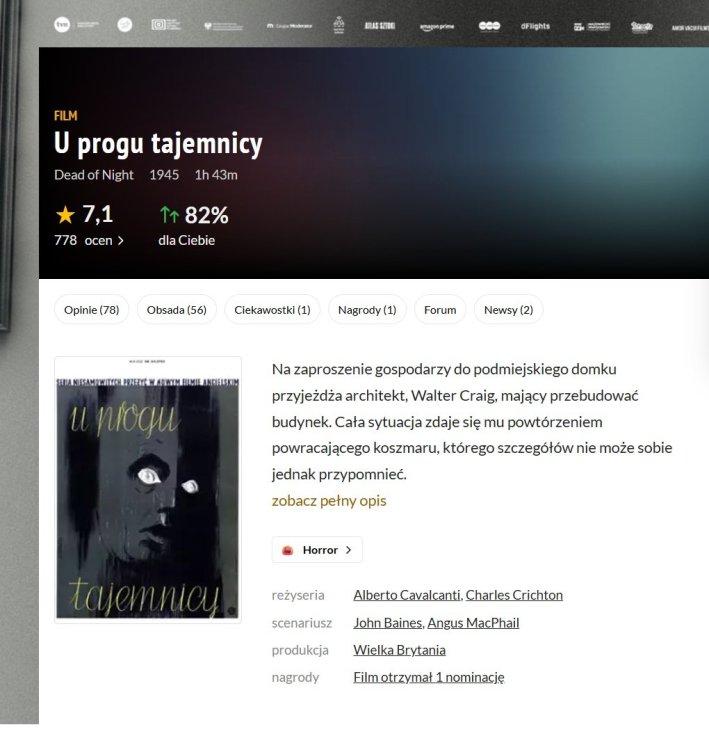
Task: Switch to the Obsada (56) tab
Action: pyautogui.click(x=176, y=310)
